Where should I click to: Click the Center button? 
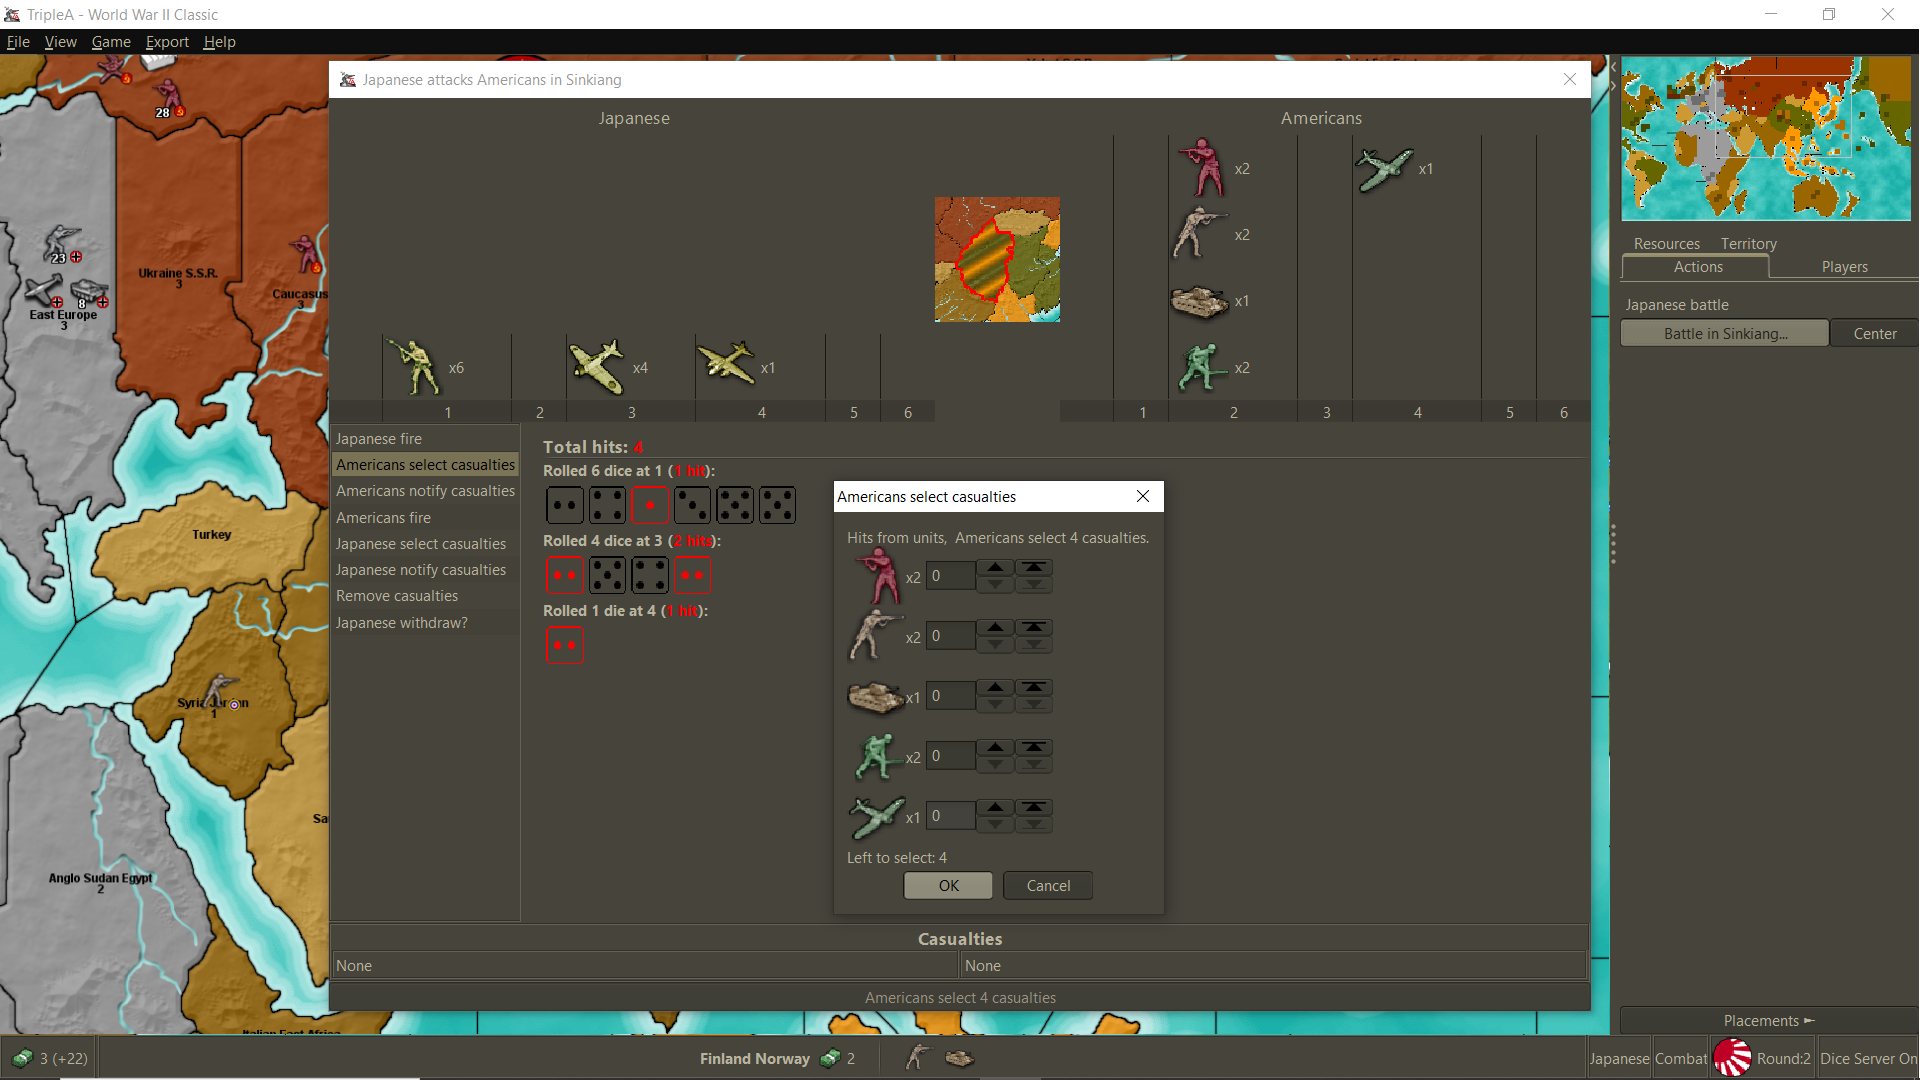[x=1874, y=334]
